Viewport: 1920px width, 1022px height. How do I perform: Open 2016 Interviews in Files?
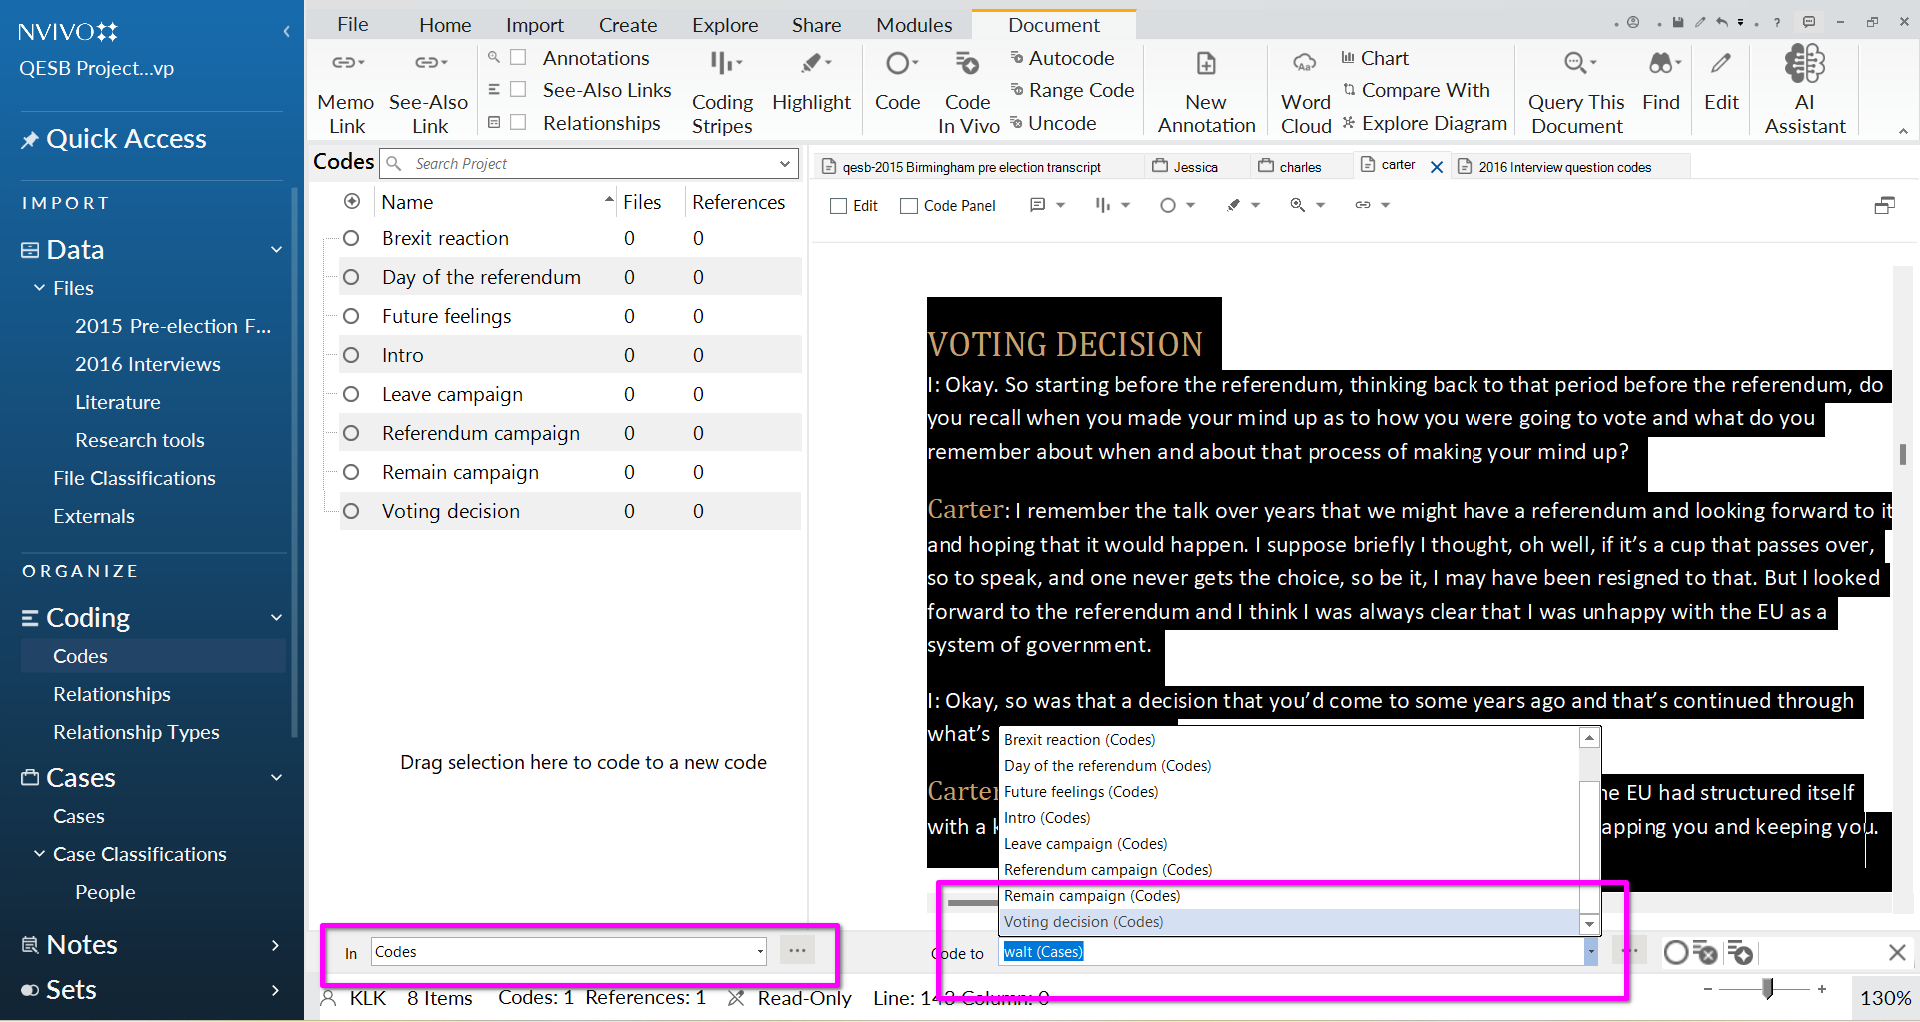147,364
